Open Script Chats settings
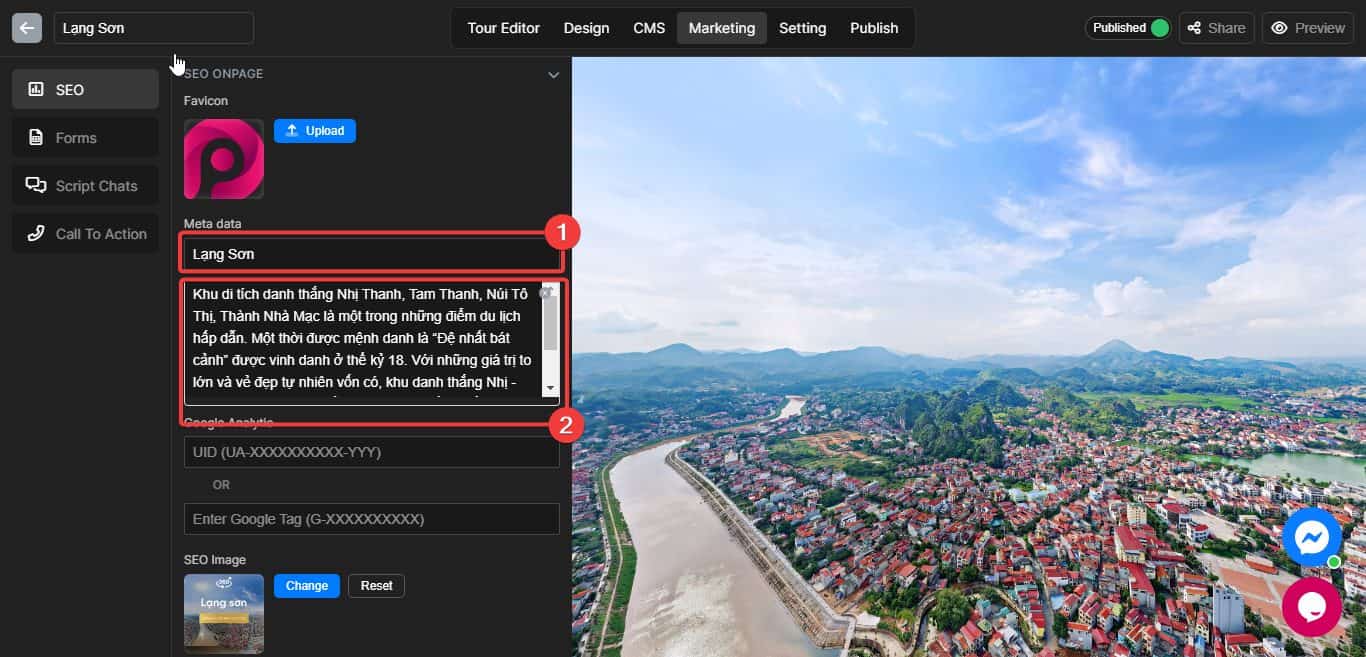Viewport: 1366px width, 657px height. click(84, 185)
